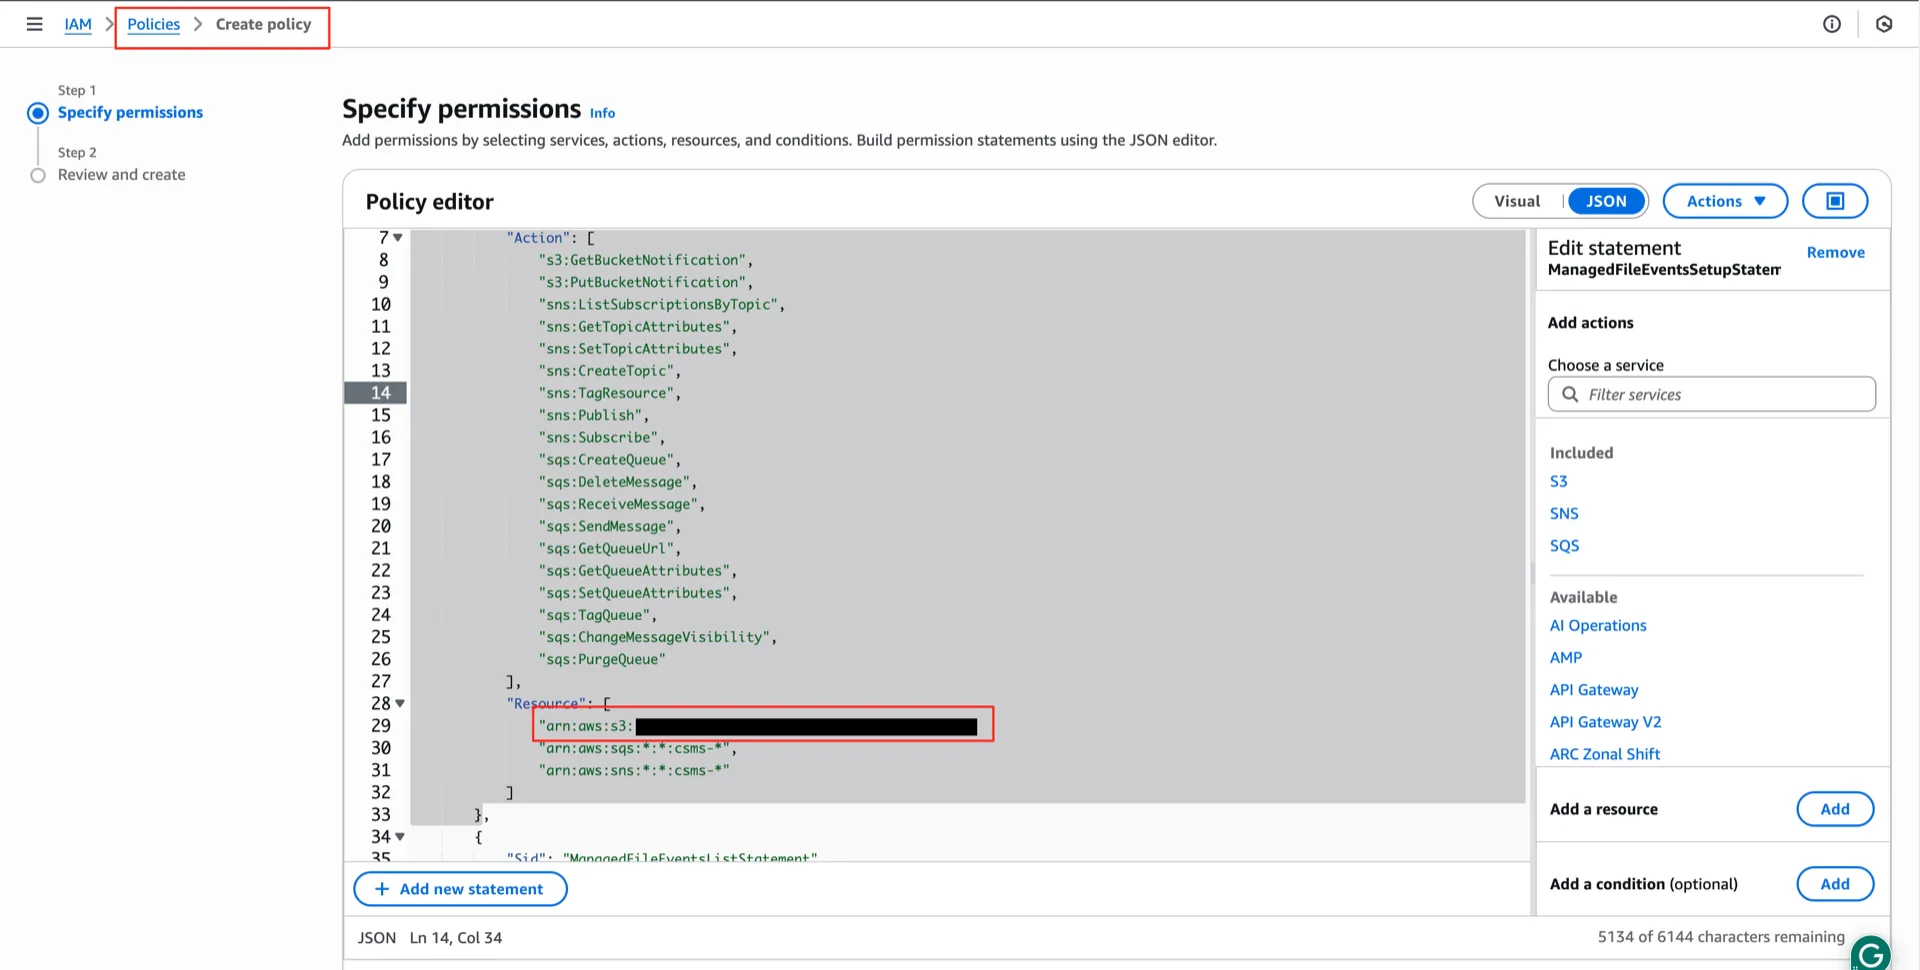The image size is (1920, 970).
Task: Click the "sns:ListSubscriptionsByTopic" line
Action: click(x=661, y=304)
